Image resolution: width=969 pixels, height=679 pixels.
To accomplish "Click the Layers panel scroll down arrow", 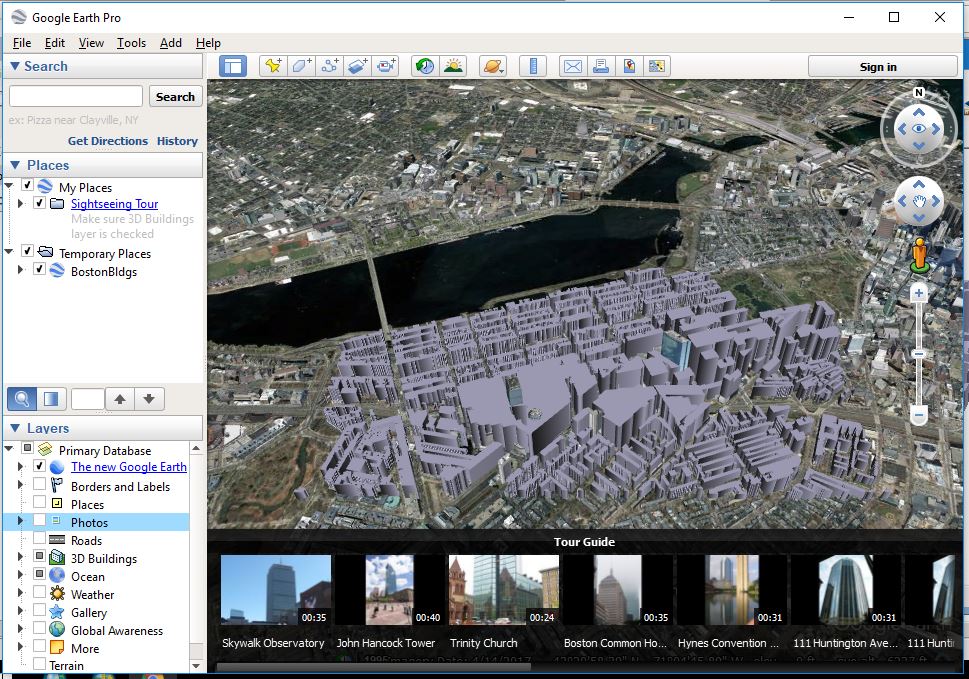I will [x=196, y=666].
